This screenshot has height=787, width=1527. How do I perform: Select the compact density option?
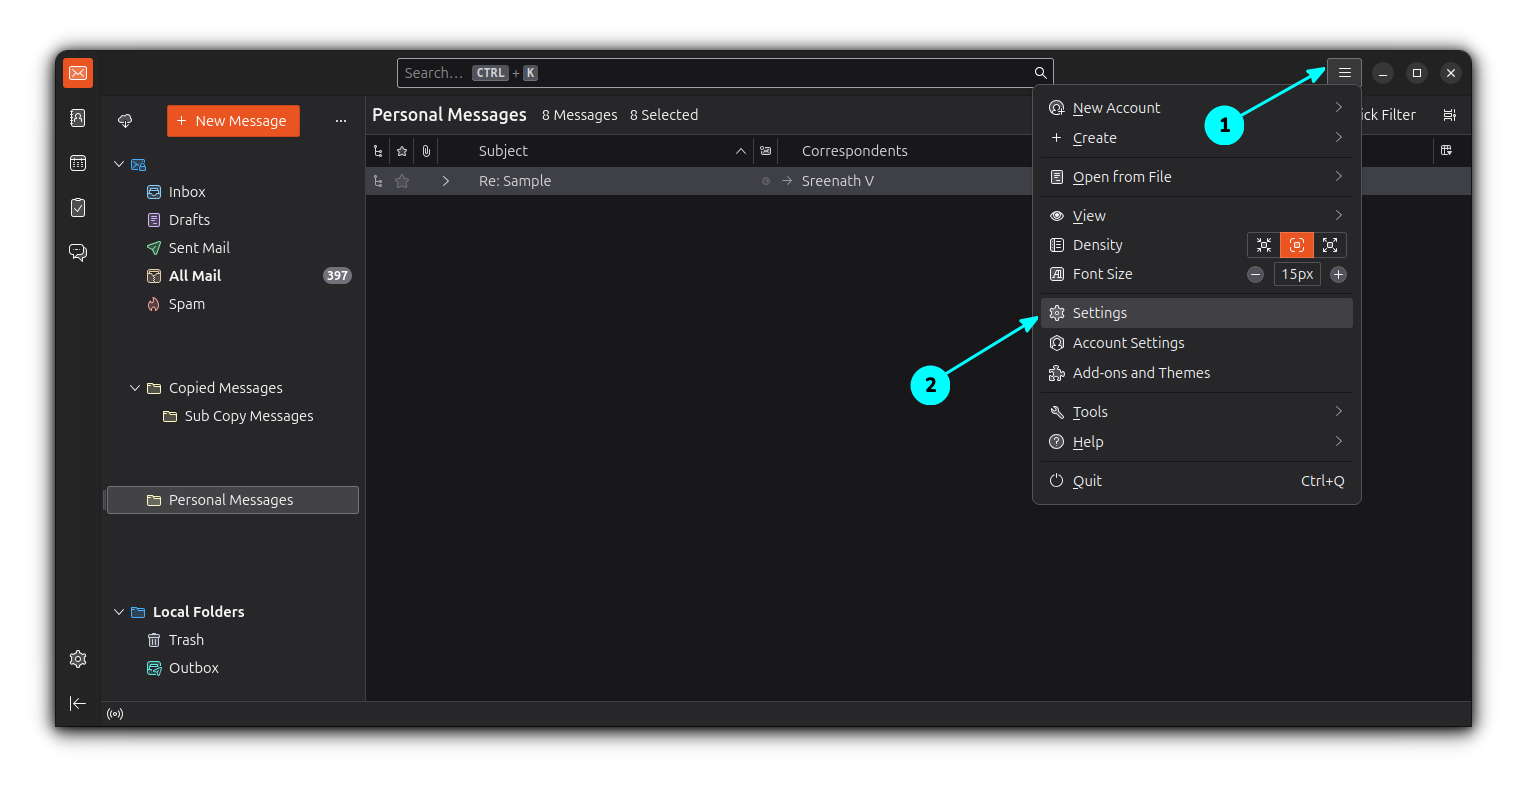pos(1264,245)
